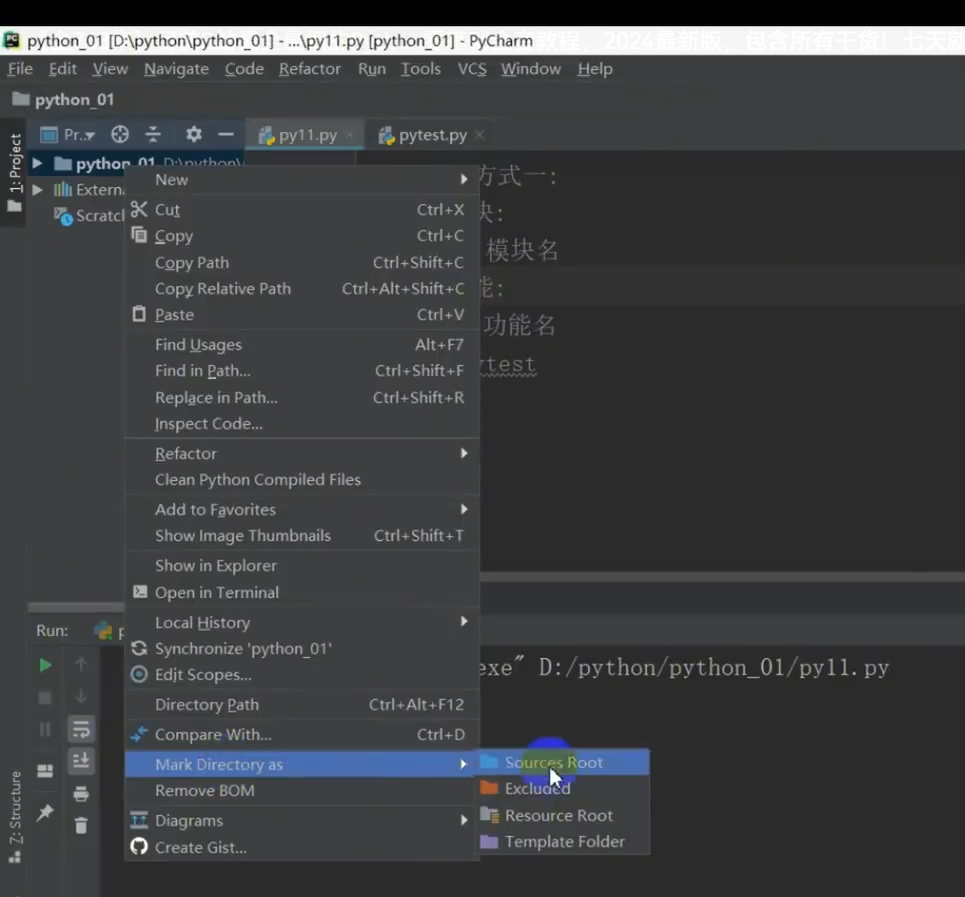Open the Project view mode dropdown
The image size is (965, 897).
pyautogui.click(x=76, y=134)
